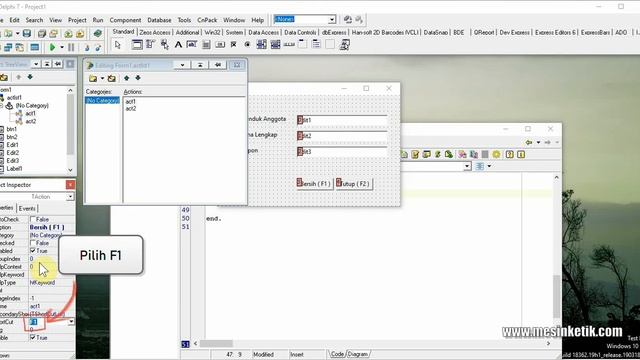Click the delete action icon in action editor
640x360 pixels.
(x=111, y=78)
